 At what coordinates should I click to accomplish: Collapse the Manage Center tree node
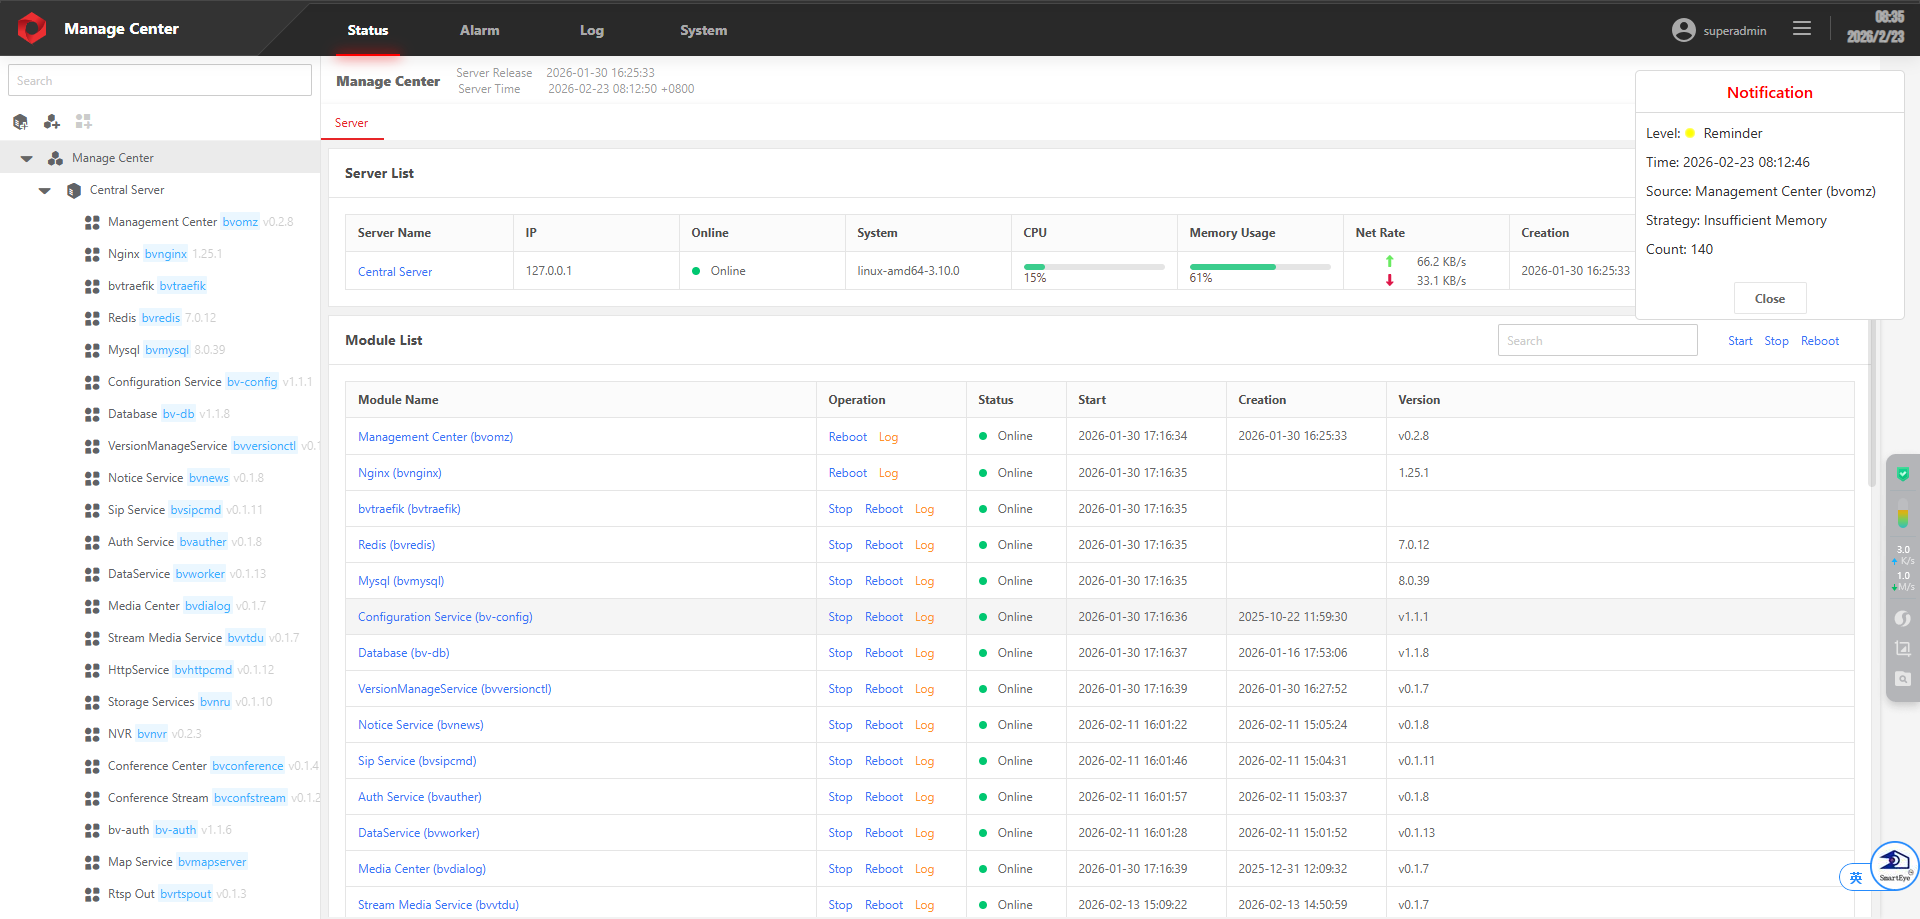click(27, 158)
